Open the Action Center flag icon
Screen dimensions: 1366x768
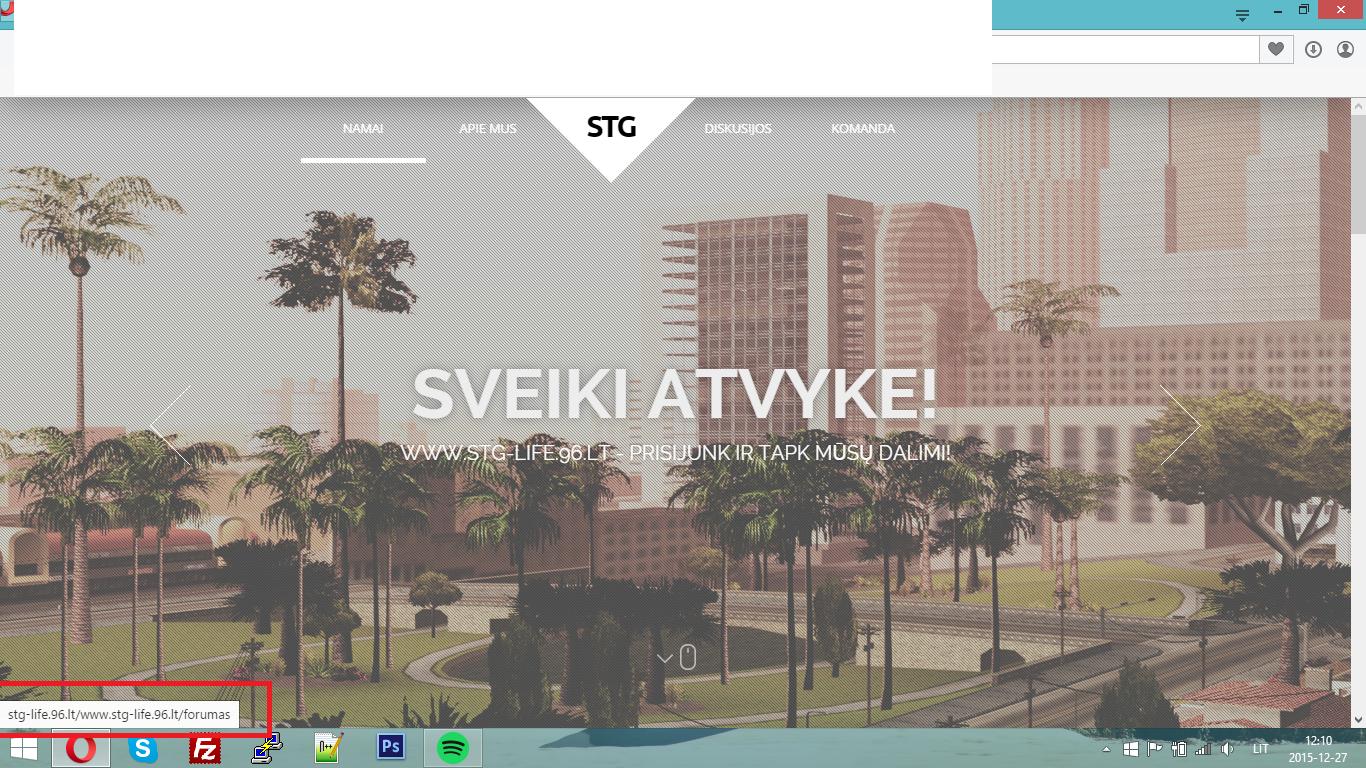pyautogui.click(x=1154, y=749)
